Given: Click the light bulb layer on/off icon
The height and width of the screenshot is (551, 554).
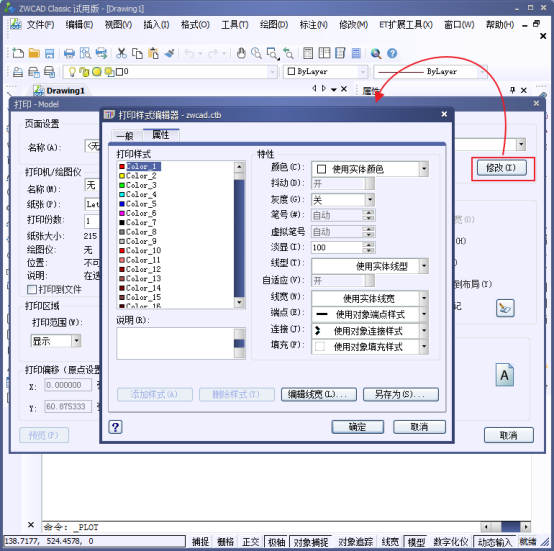Looking at the screenshot, I should pos(72,72).
